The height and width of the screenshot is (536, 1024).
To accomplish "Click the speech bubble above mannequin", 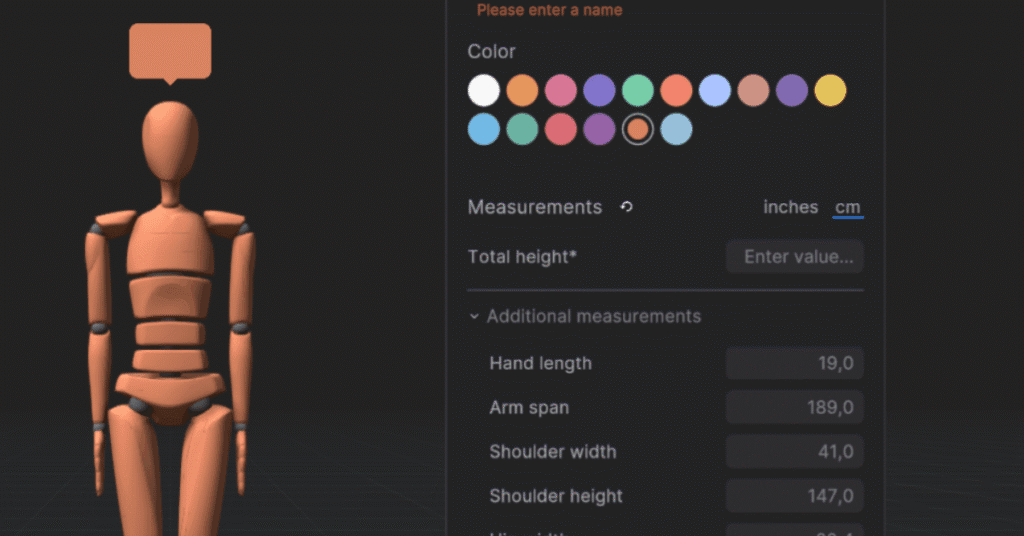I will (170, 54).
